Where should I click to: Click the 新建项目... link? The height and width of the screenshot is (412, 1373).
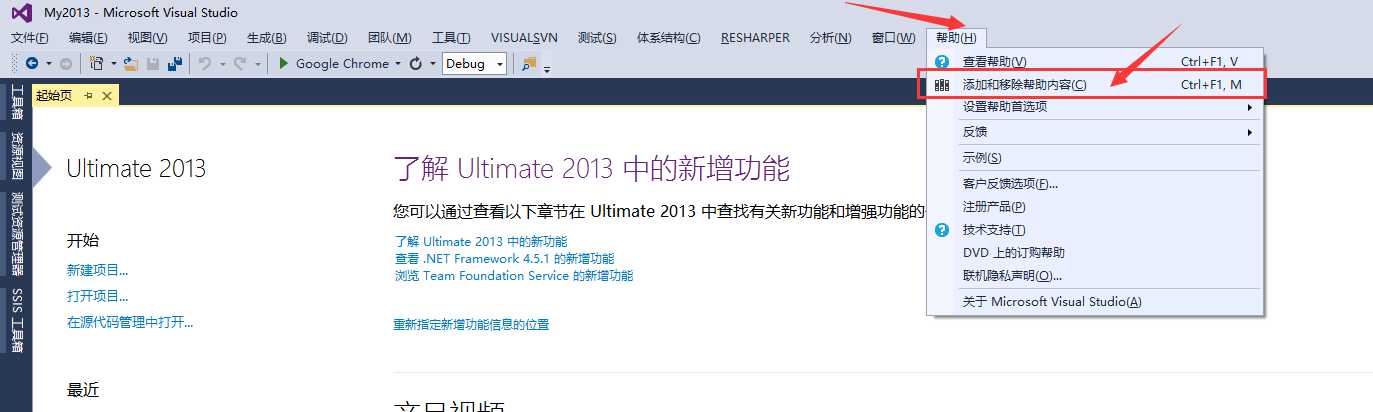(98, 270)
